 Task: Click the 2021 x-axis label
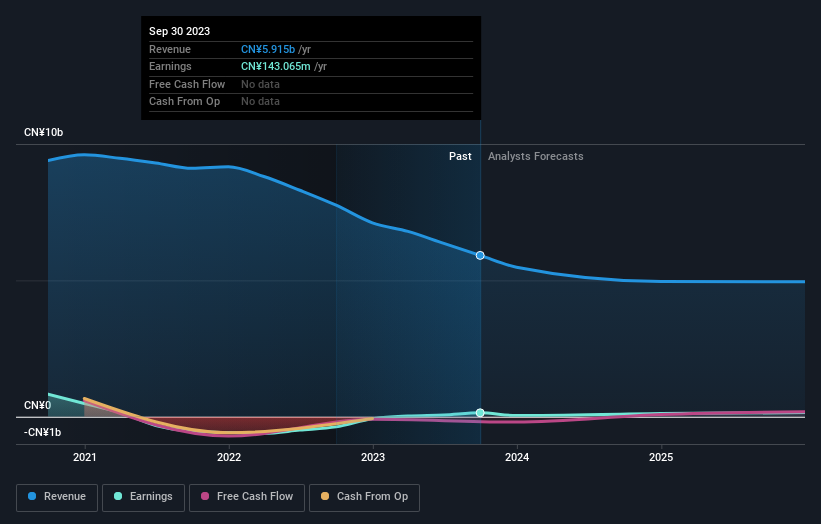[85, 457]
